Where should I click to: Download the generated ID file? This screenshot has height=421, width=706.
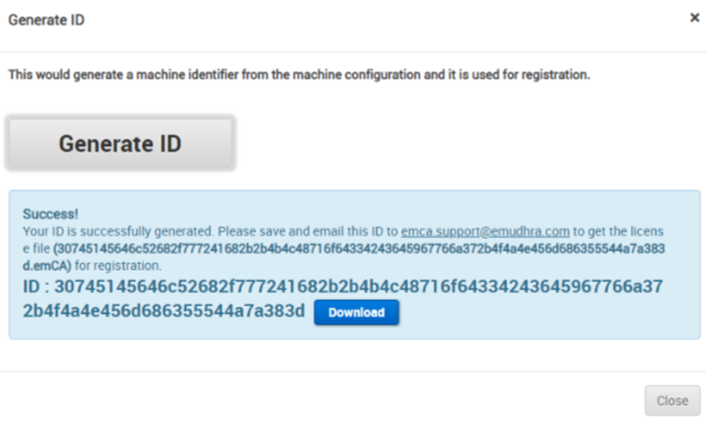356,313
